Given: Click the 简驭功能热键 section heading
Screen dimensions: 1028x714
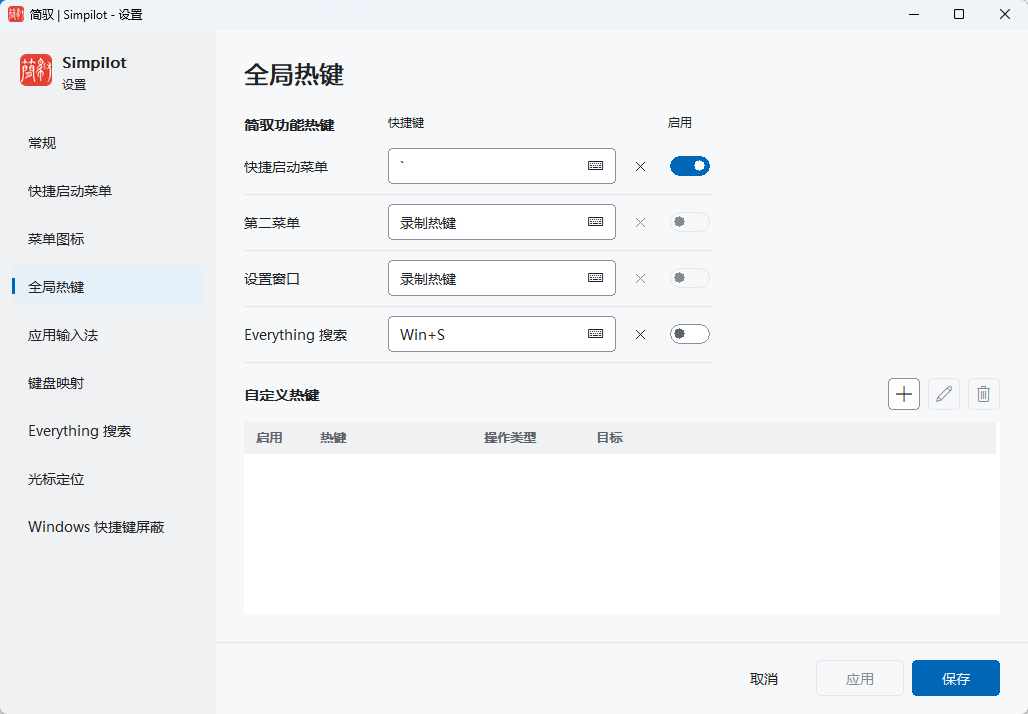Looking at the screenshot, I should pyautogui.click(x=289, y=125).
